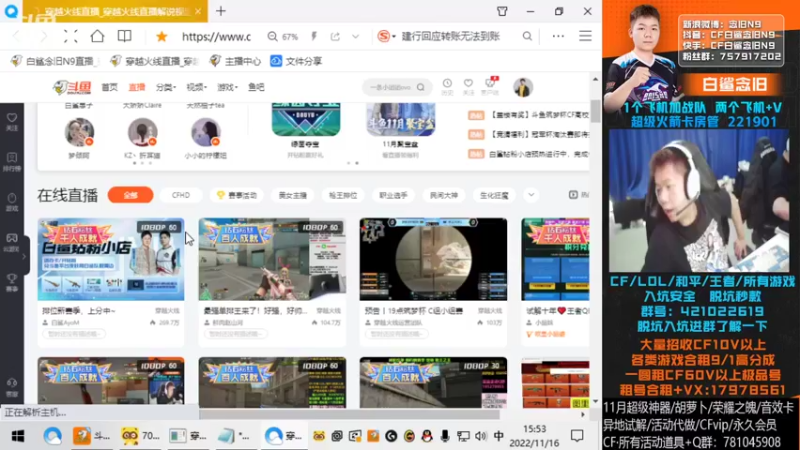Select the 全部 filter pill
Screen dimensions: 800x450
(131, 195)
